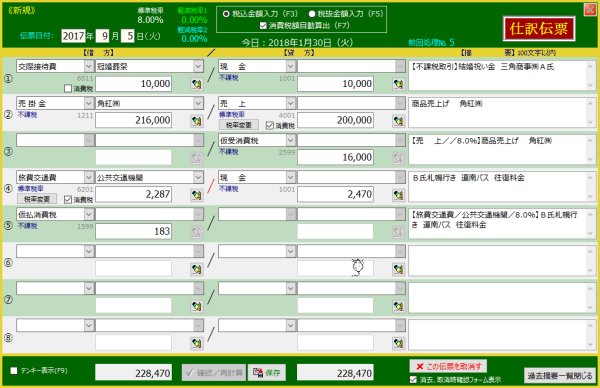Open 仮受消費税 credit account dropdown
The height and width of the screenshot is (388, 600).
[x=290, y=140]
